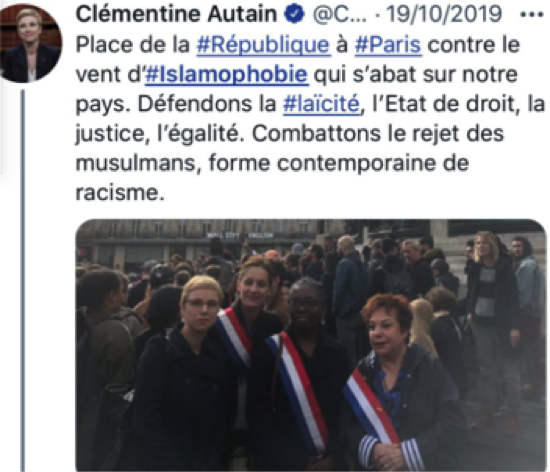Enlarge the attached rally photo
Viewport: 550px width, 472px height.
[311, 345]
